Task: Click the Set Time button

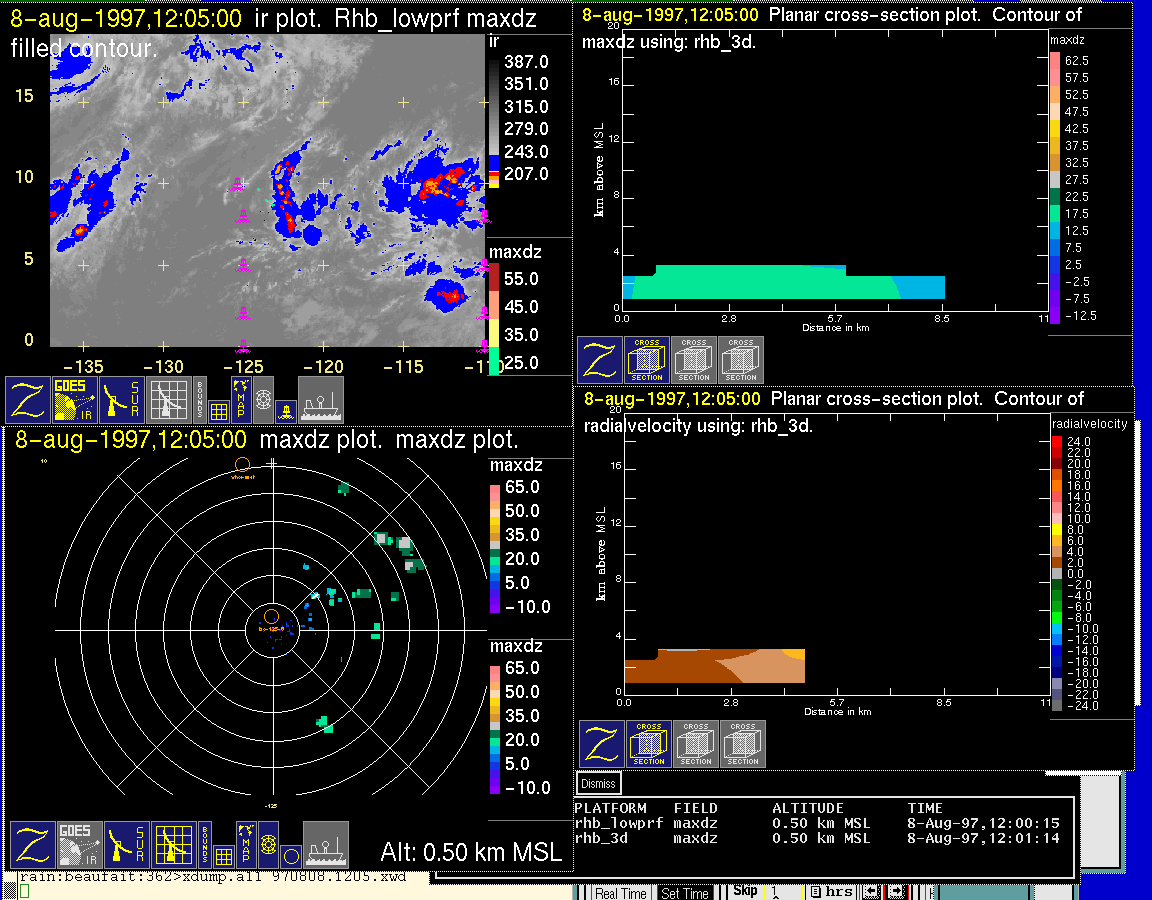Action: (685, 893)
